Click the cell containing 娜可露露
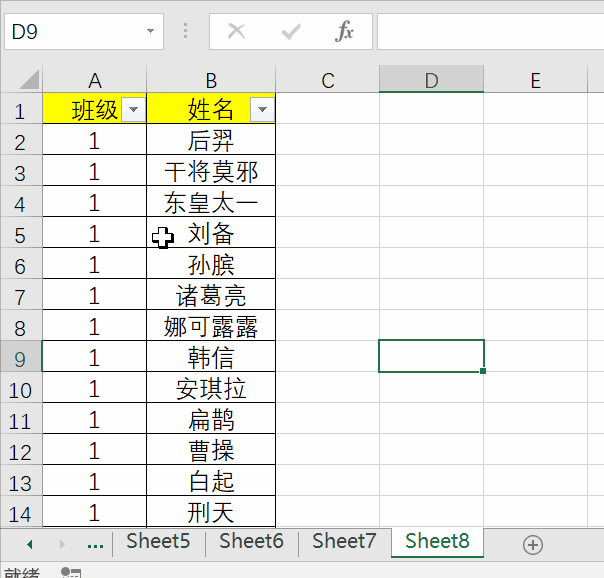The image size is (604, 578). coord(211,325)
